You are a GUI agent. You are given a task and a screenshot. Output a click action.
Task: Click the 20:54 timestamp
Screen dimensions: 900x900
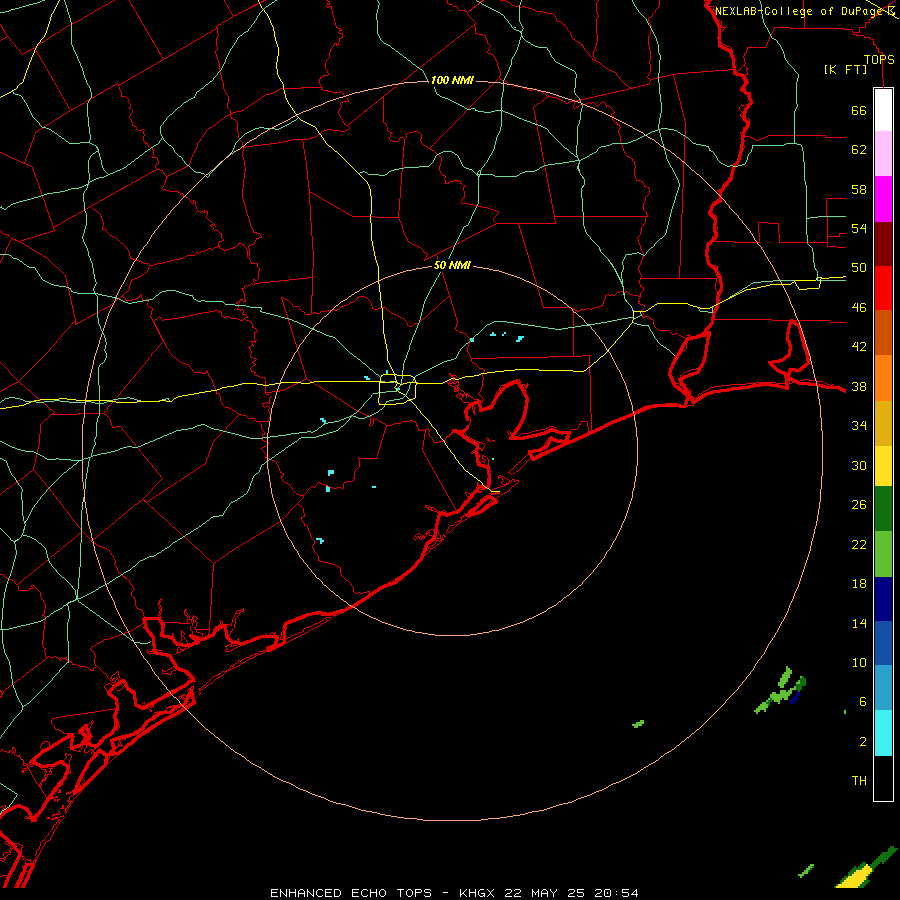(615, 893)
